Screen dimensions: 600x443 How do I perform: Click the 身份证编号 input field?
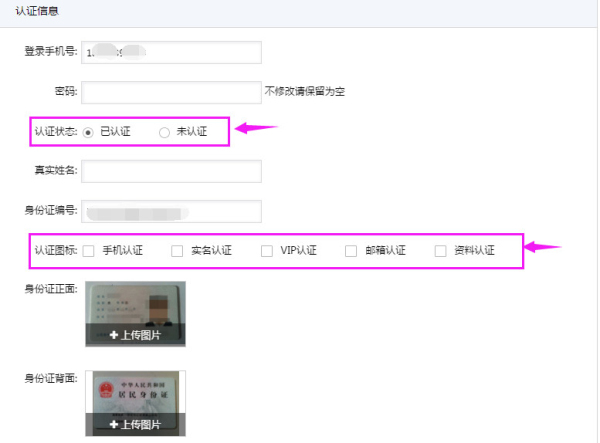pos(171,211)
